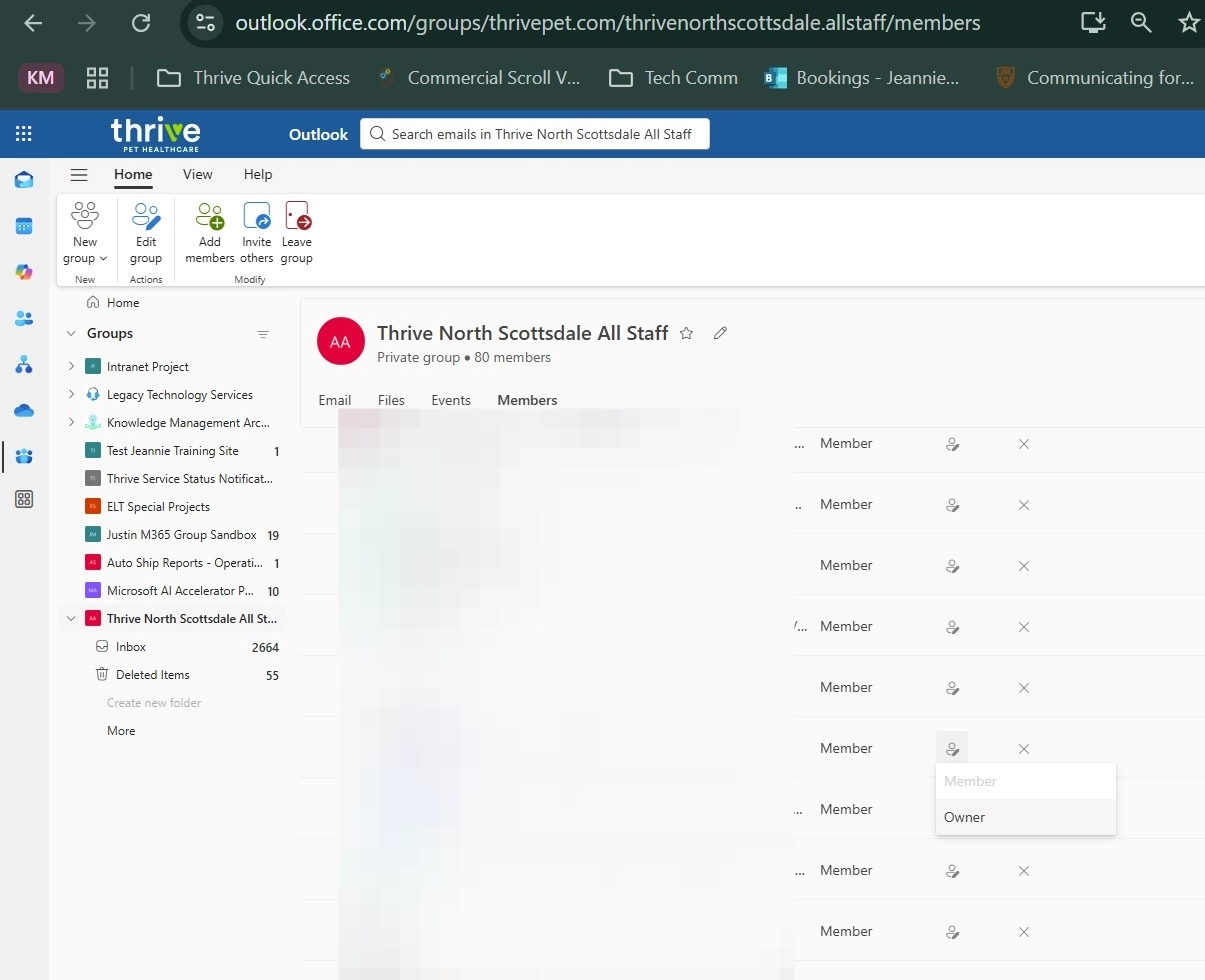This screenshot has width=1205, height=980.
Task: Open Calendar from the left app rail
Action: (x=24, y=226)
